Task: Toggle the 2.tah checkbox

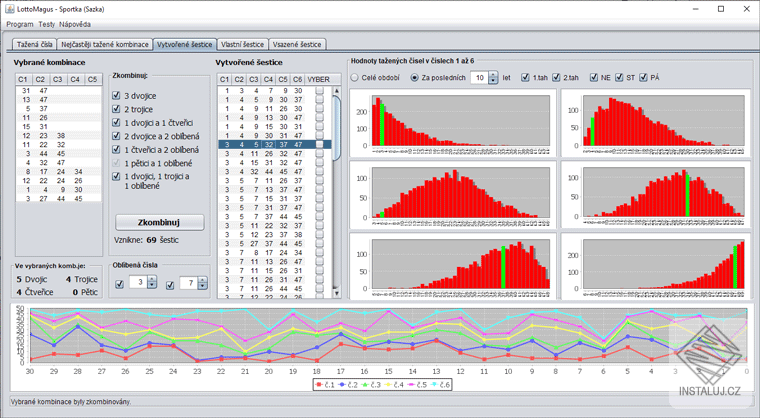Action: (556, 78)
